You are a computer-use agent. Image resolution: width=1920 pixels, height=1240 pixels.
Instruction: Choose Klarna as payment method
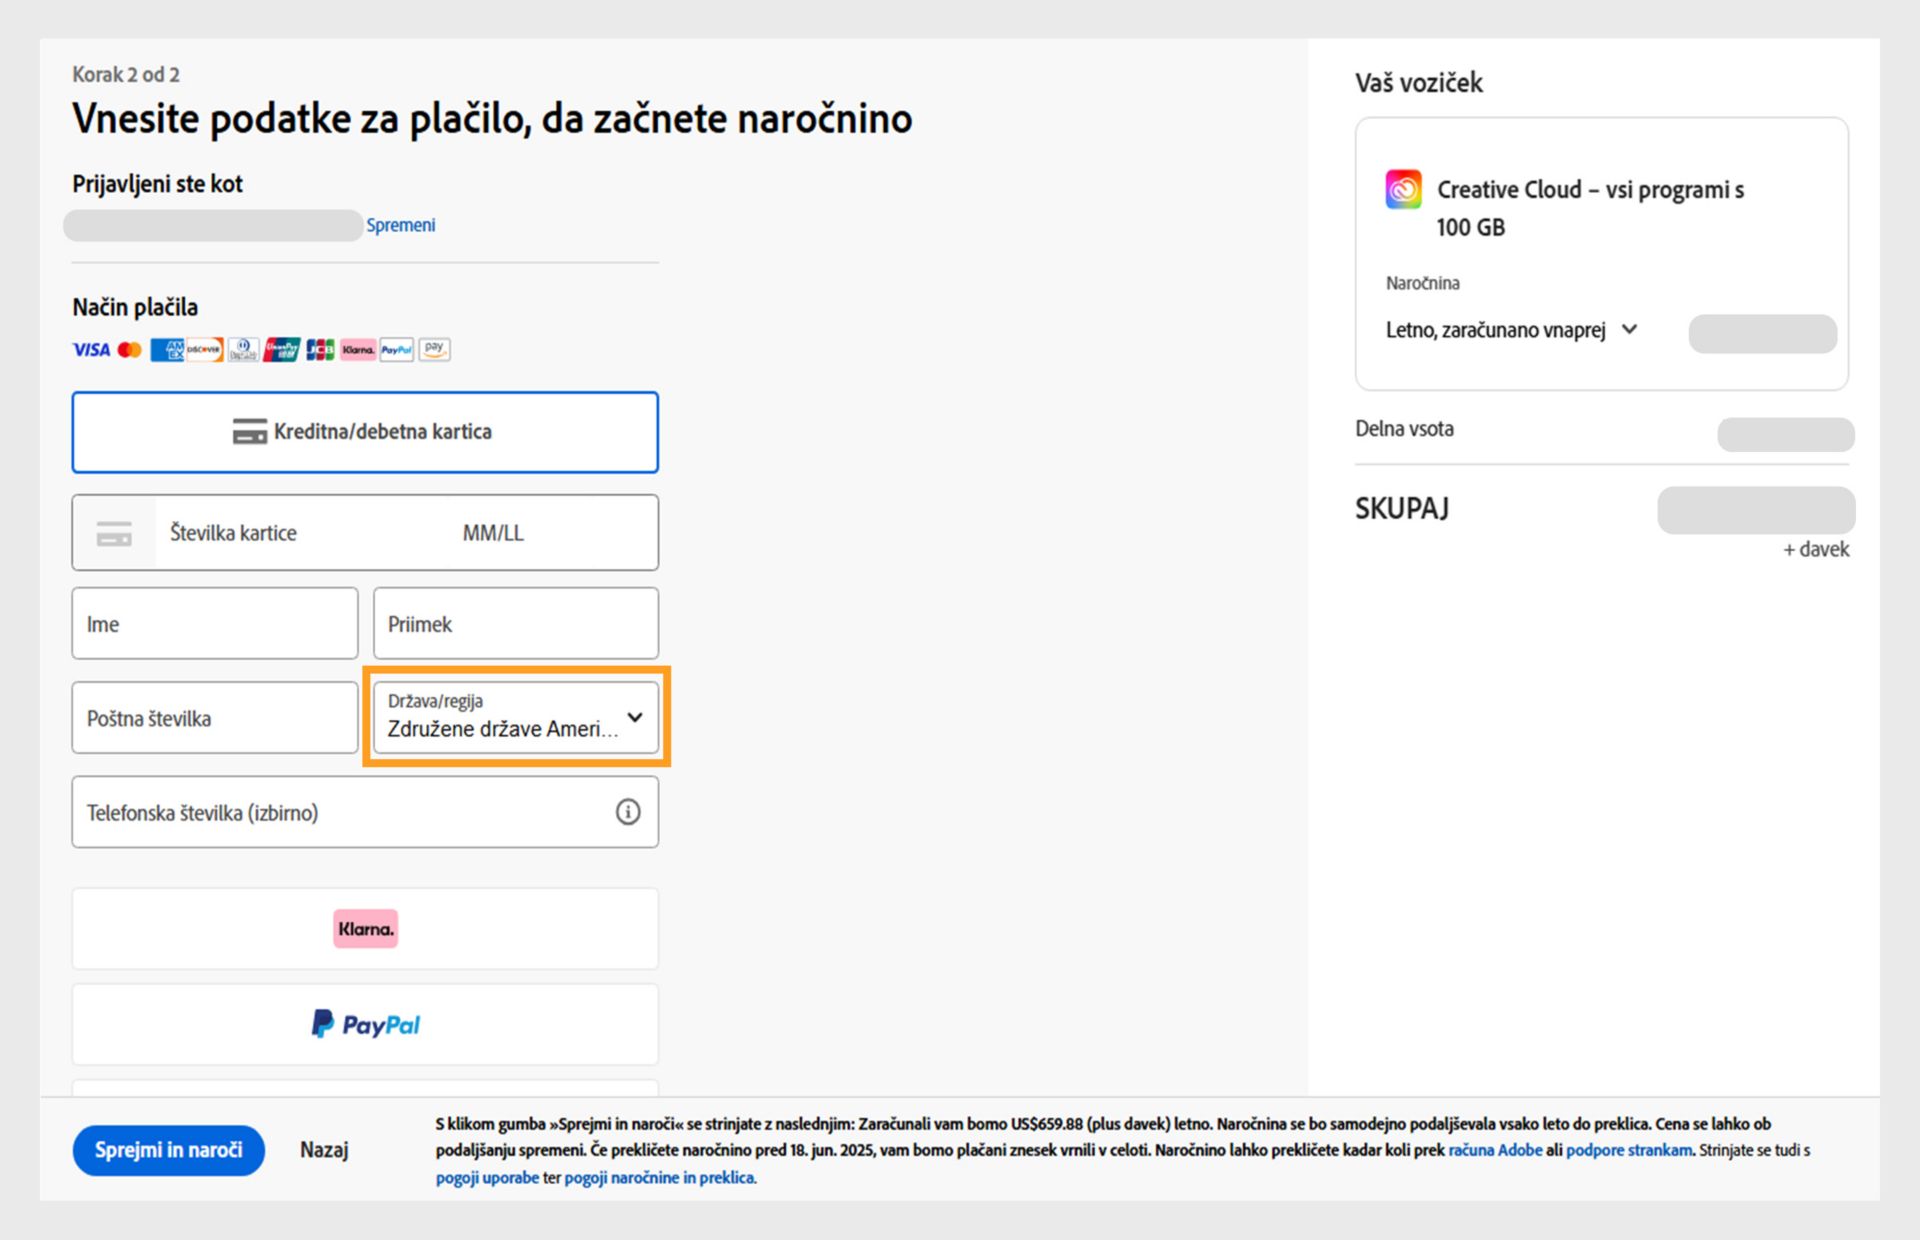[x=365, y=929]
